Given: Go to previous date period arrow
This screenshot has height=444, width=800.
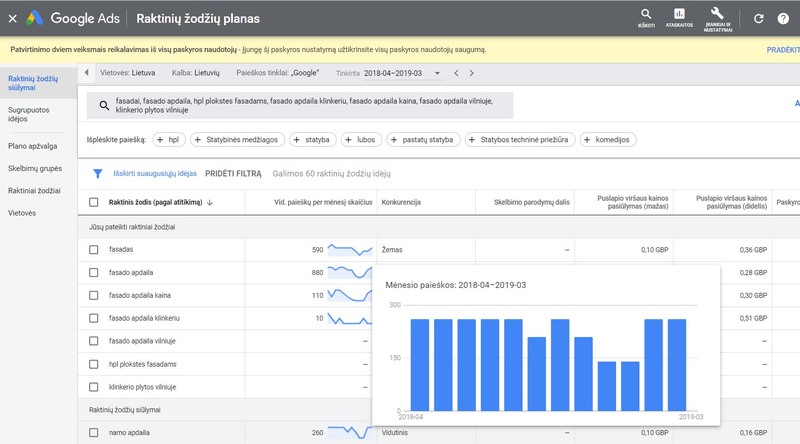Looking at the screenshot, I should tap(456, 73).
